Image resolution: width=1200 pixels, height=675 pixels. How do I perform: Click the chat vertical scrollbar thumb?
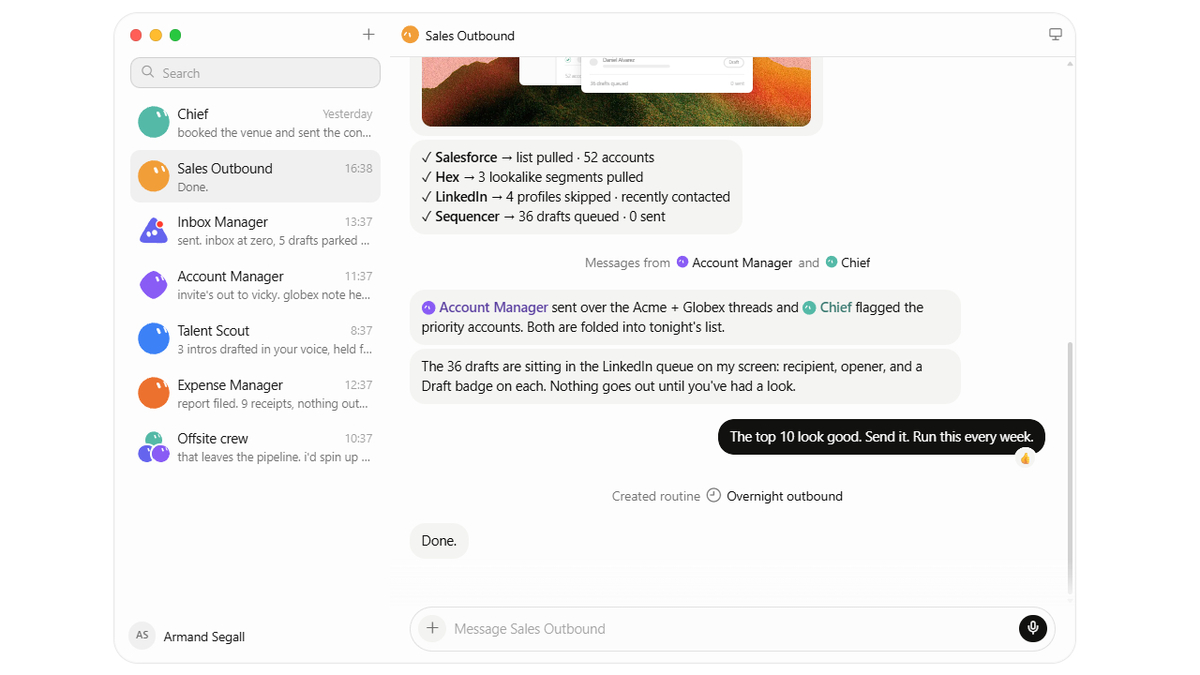coord(1068,467)
